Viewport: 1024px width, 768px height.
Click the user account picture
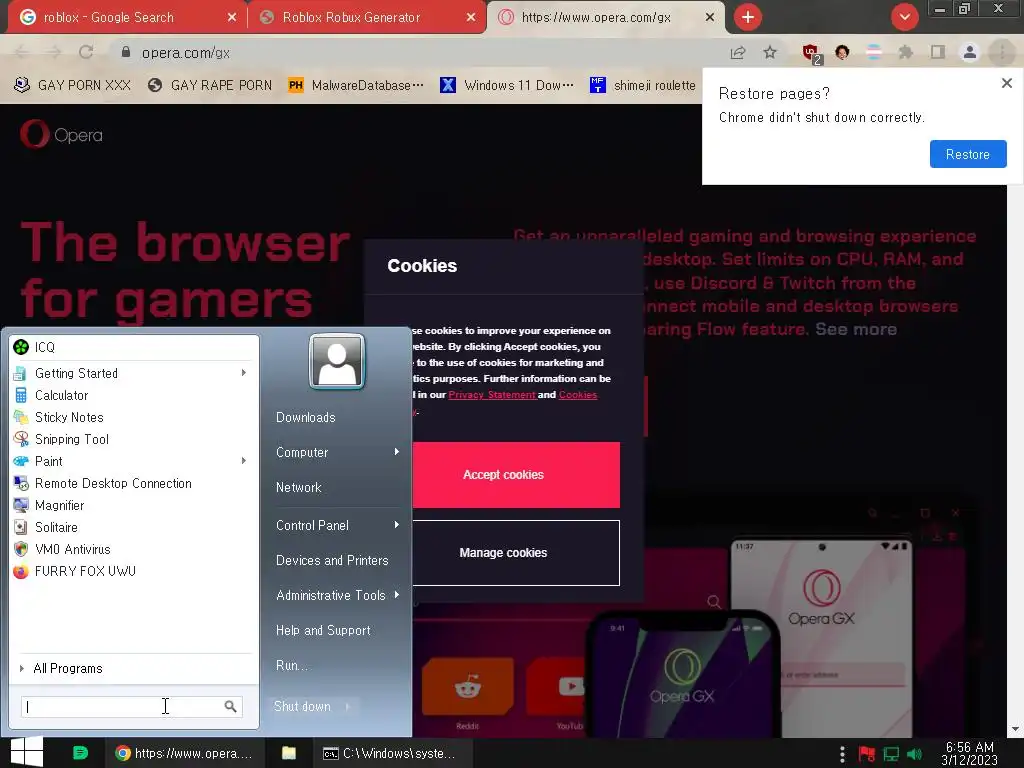336,362
